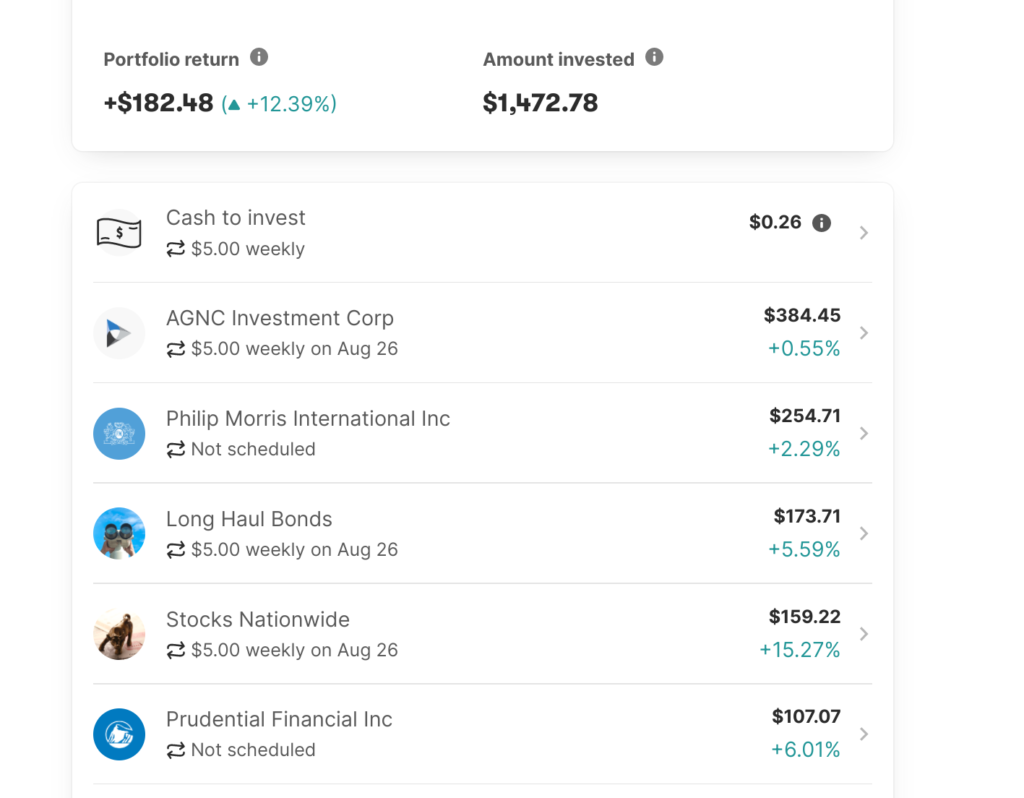The width and height of the screenshot is (1024, 798).
Task: Open AGNC Investment Corp details chevron
Action: coord(864,333)
